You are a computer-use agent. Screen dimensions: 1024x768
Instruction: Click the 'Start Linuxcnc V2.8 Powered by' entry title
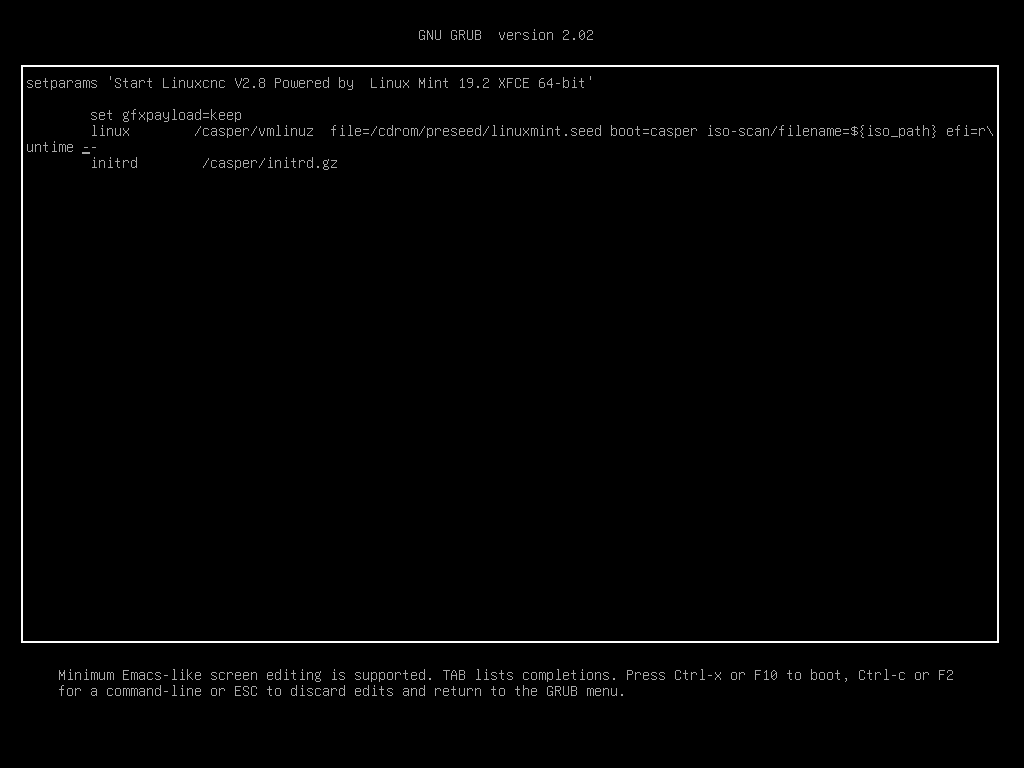[x=234, y=84]
